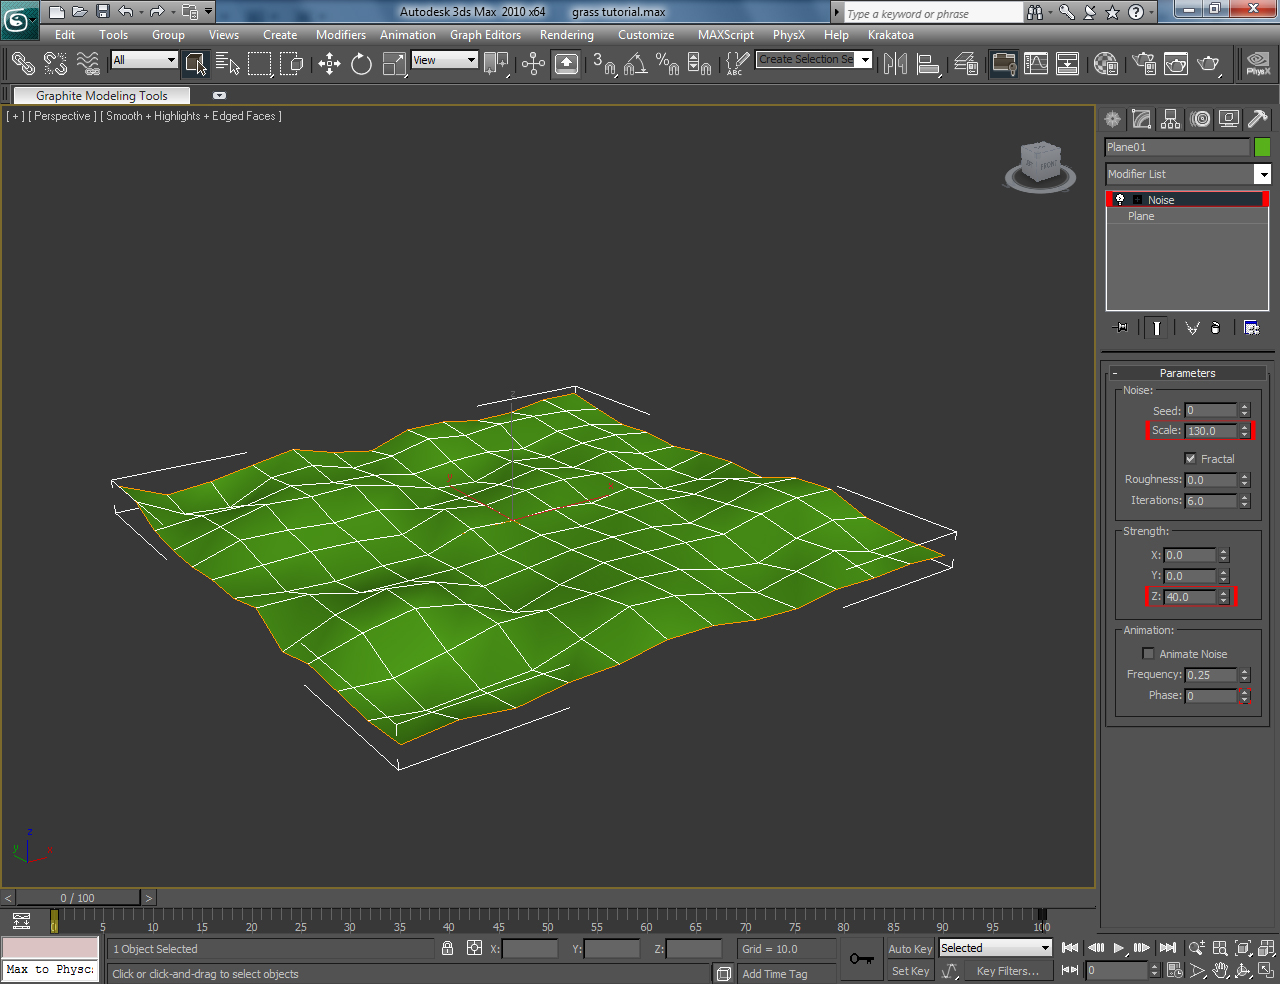Click Edit Named Selection Sets icon
The height and width of the screenshot is (984, 1280).
point(737,63)
